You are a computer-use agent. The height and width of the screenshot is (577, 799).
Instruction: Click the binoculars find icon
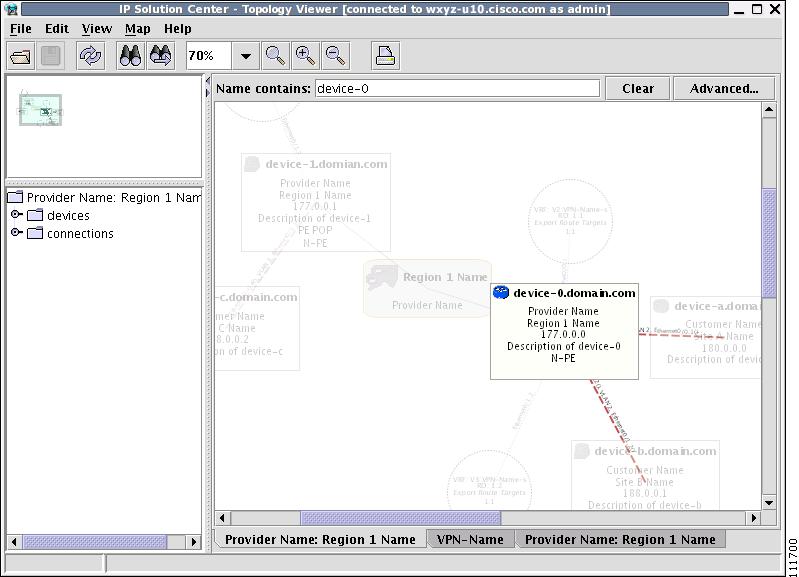click(x=130, y=56)
